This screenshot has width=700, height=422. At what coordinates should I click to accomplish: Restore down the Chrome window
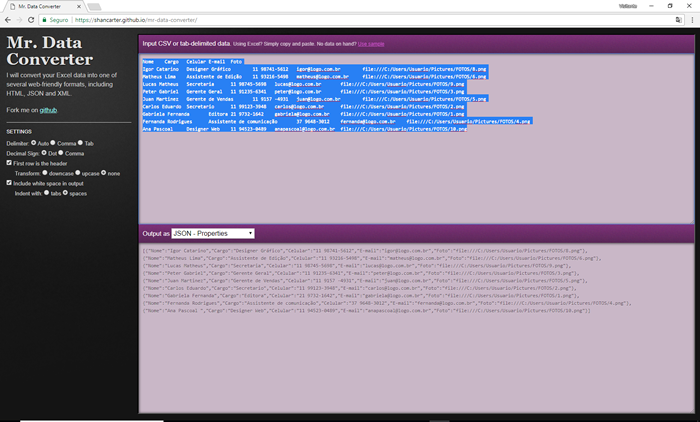click(670, 6)
